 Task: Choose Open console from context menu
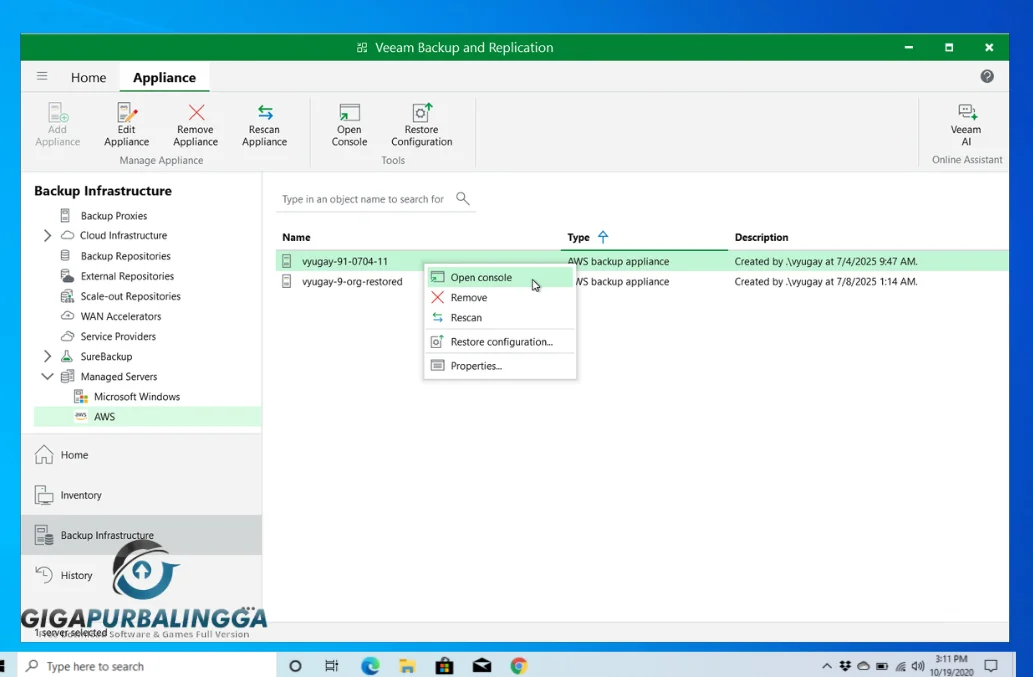pos(500,277)
